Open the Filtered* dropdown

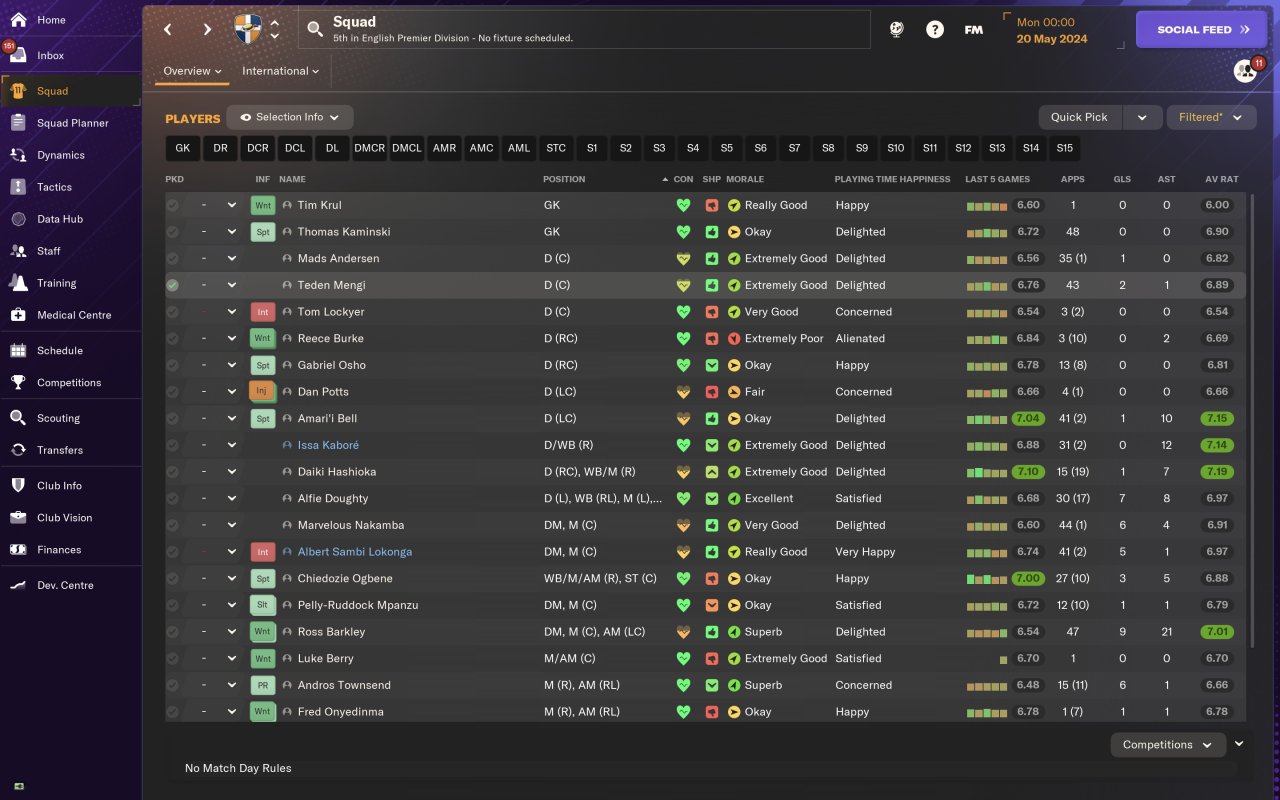[1211, 117]
